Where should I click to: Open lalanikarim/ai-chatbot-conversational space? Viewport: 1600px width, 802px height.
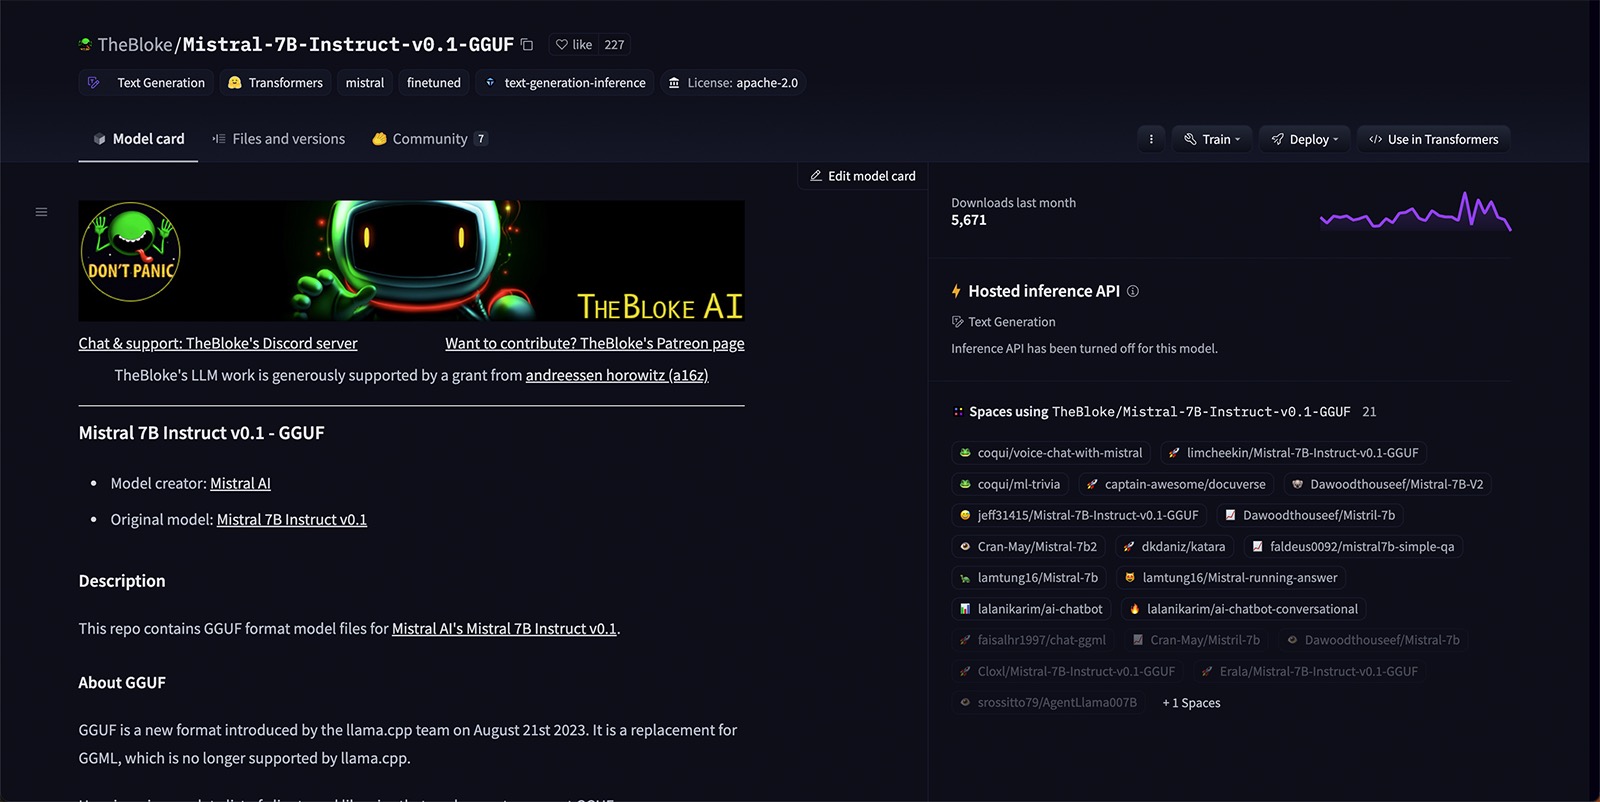coord(1244,608)
